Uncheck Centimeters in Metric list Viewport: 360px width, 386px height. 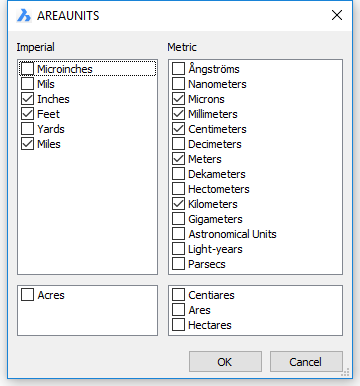pyautogui.click(x=178, y=129)
